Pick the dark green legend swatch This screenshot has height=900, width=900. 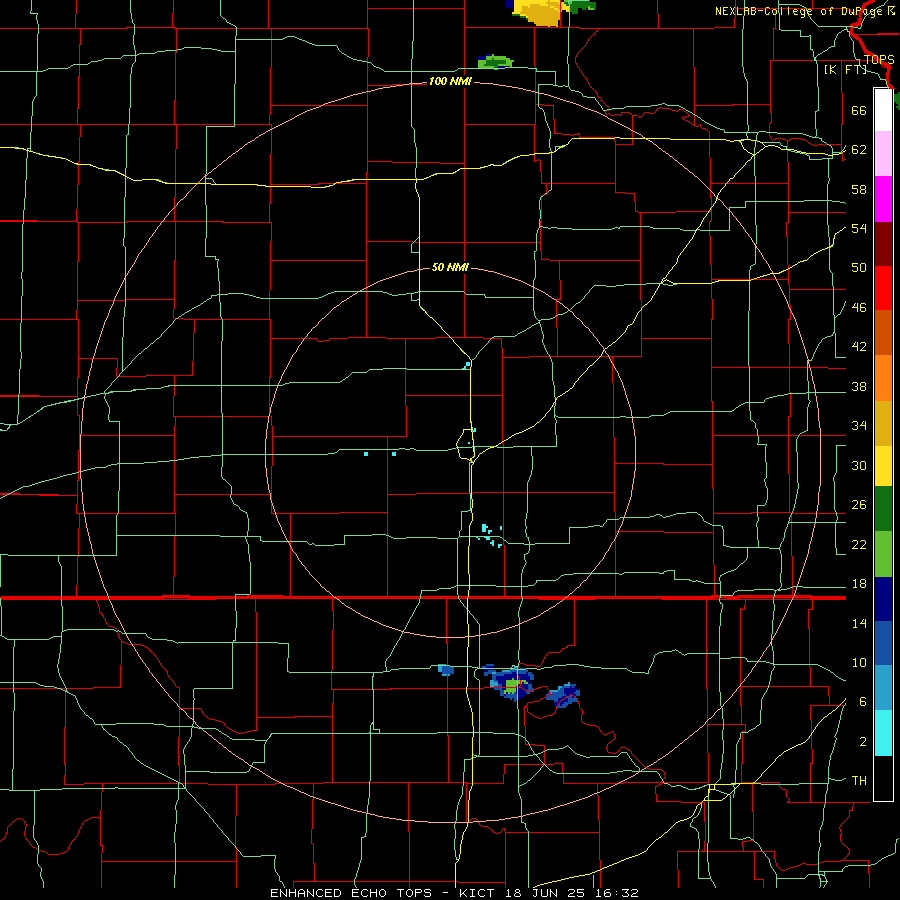pos(883,509)
